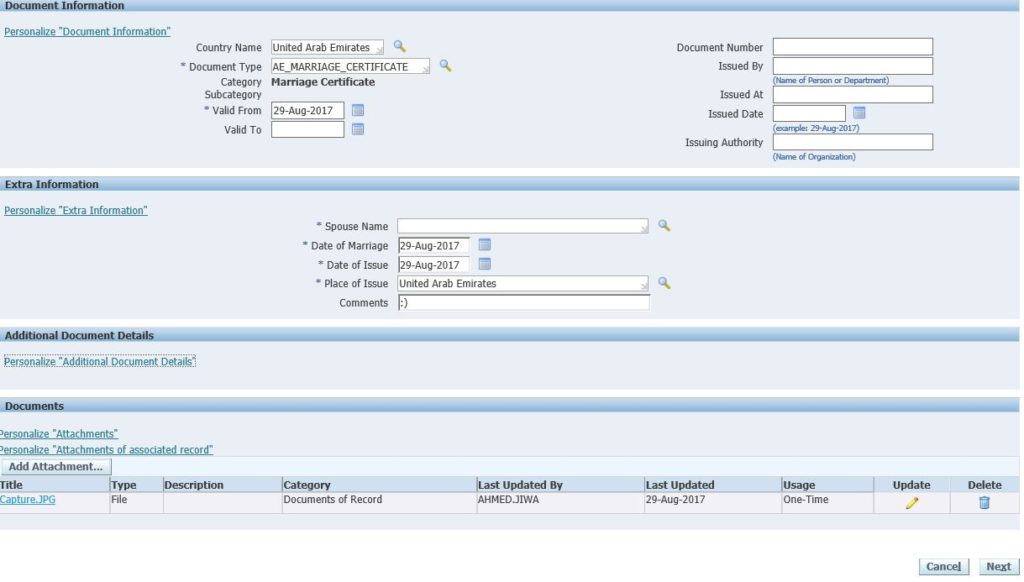Delete Capture.JPG using the trash icon
The width and height of the screenshot is (1024, 582).
coord(983,500)
